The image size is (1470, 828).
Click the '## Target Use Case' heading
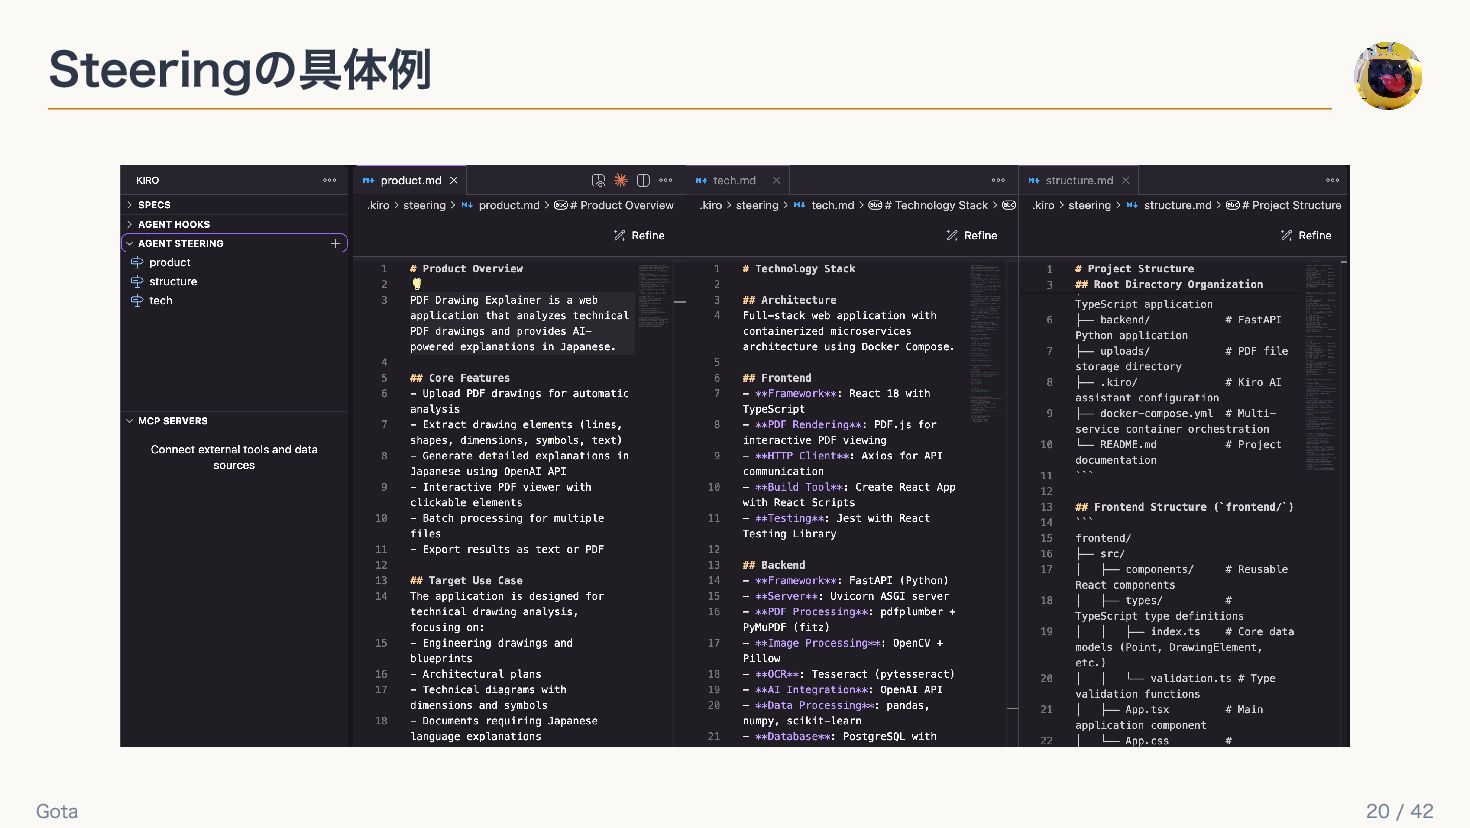(466, 581)
